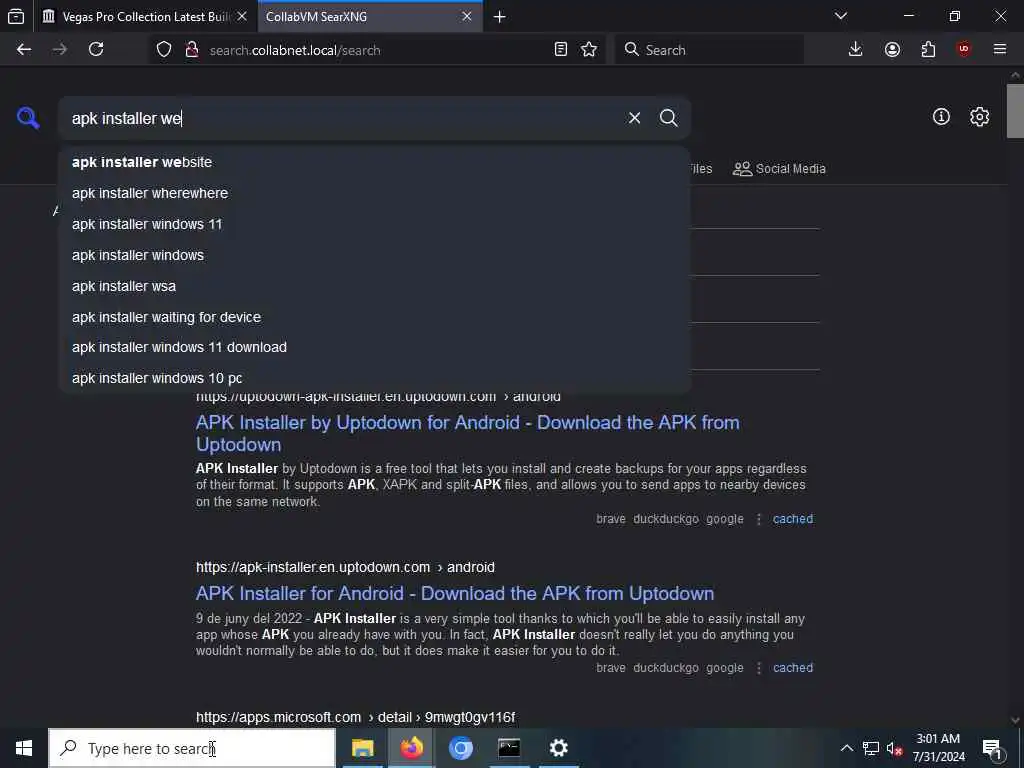Close the CollabVM SearXNG tab
This screenshot has width=1024, height=768.
point(466,17)
